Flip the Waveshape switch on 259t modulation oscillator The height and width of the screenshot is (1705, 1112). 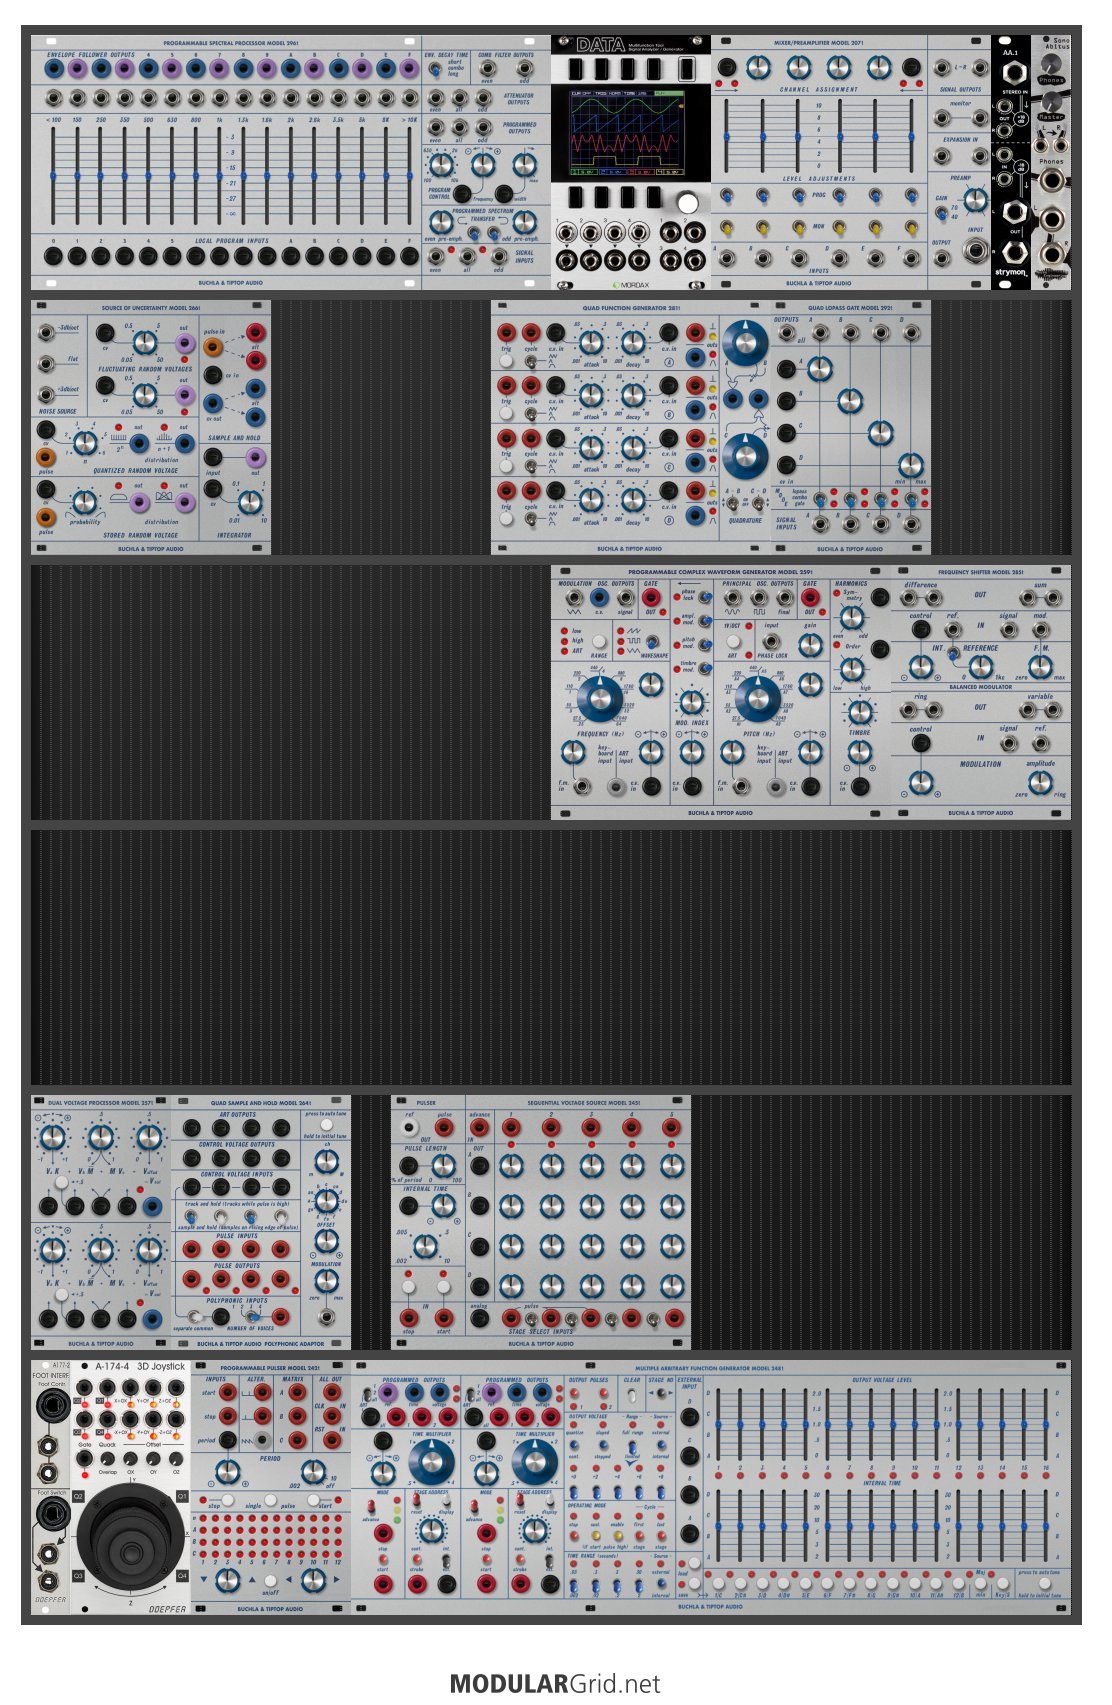pos(652,642)
